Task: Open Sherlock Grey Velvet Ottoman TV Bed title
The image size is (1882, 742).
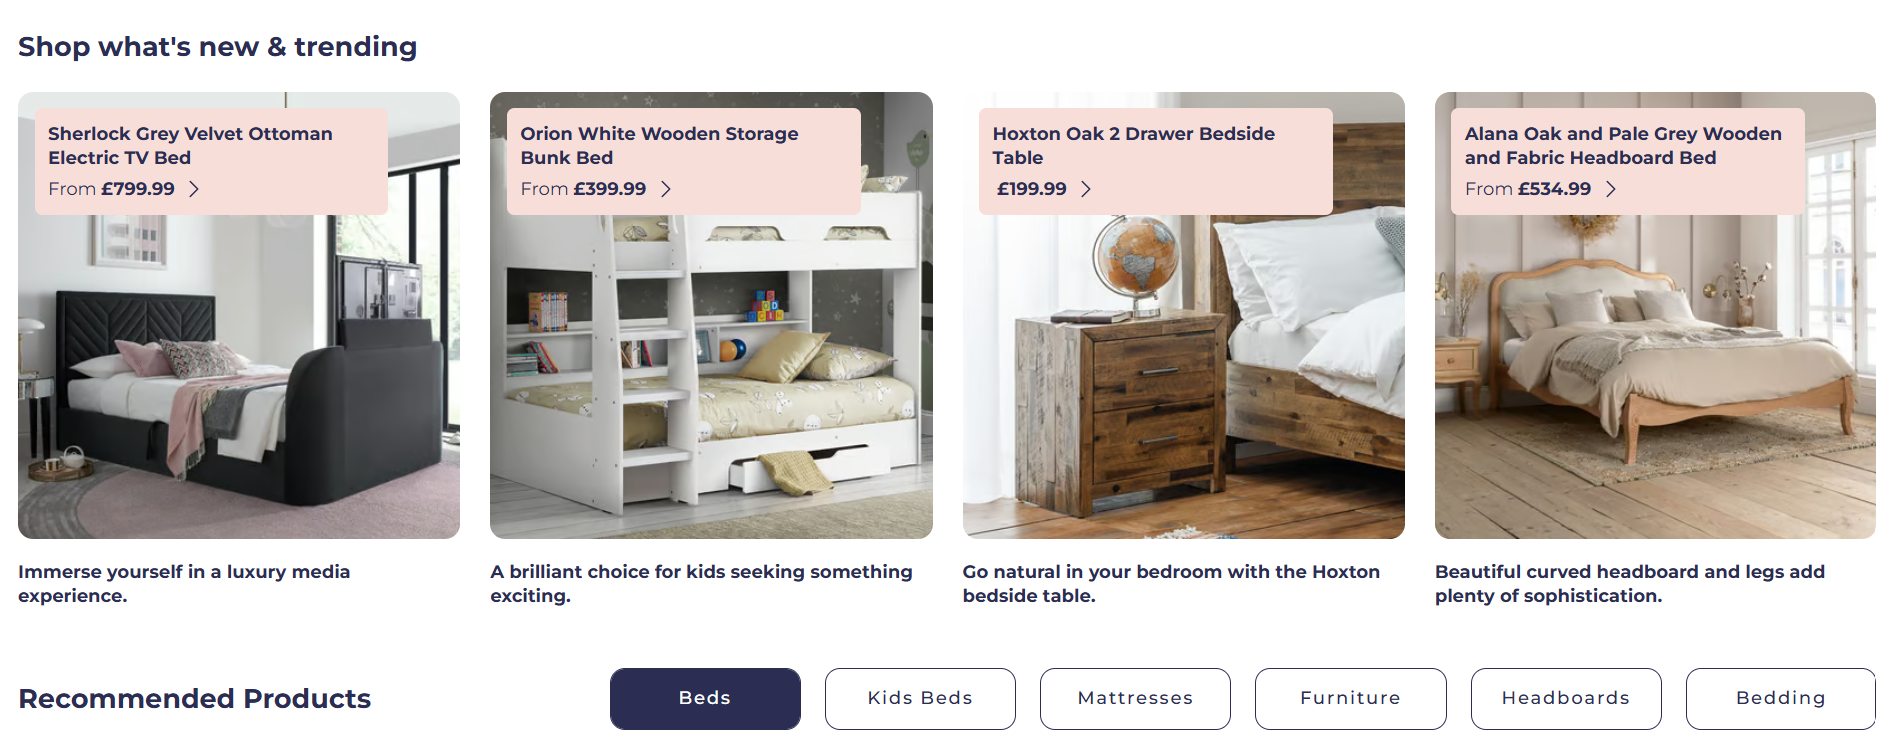Action: (190, 146)
